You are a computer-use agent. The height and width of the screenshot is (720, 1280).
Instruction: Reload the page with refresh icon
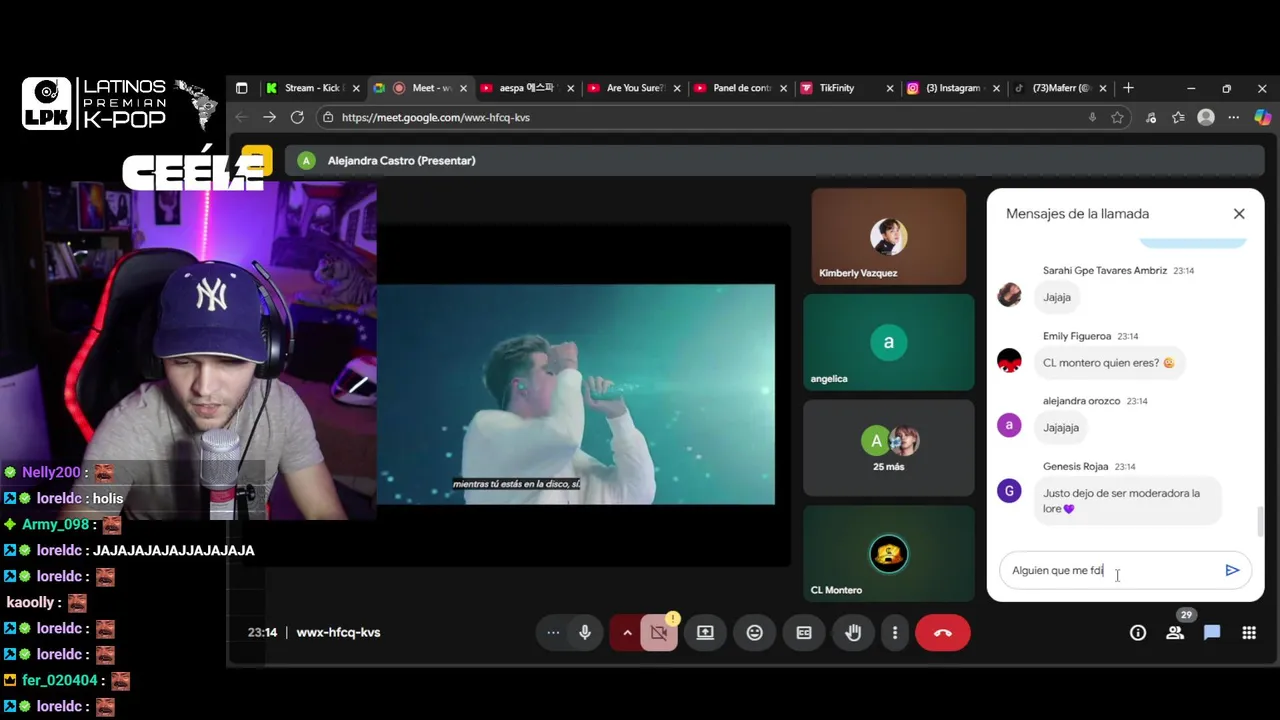point(297,117)
